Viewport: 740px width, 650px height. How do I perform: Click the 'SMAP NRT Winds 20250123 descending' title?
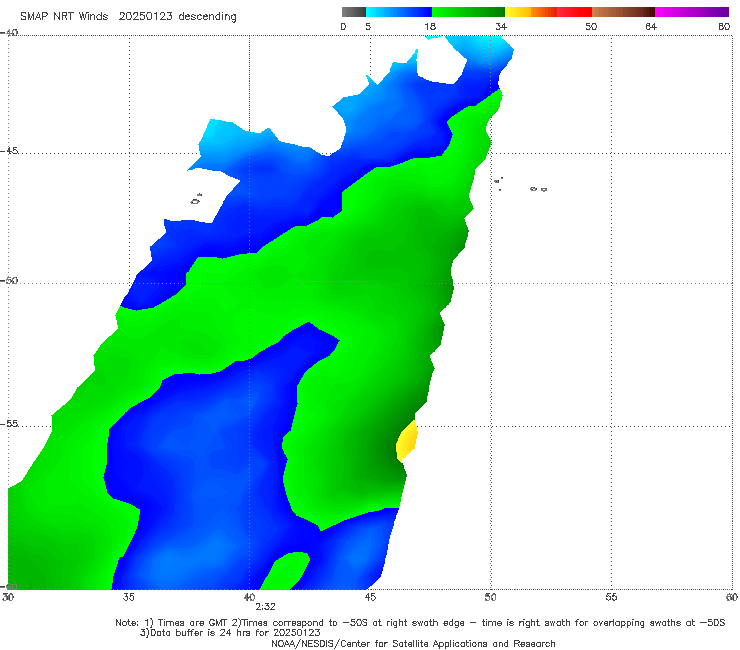point(128,16)
